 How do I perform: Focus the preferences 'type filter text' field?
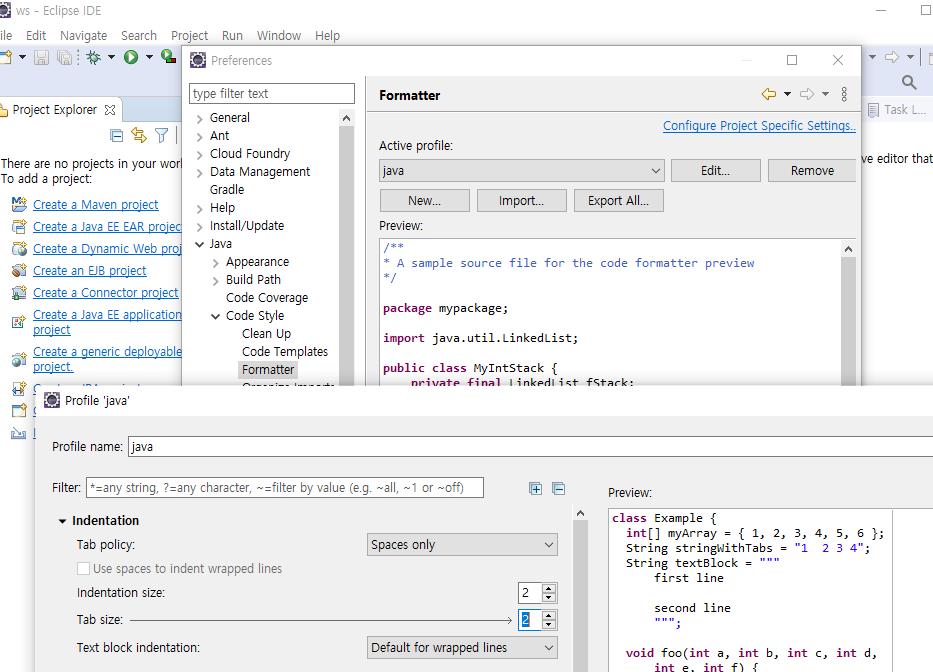272,94
